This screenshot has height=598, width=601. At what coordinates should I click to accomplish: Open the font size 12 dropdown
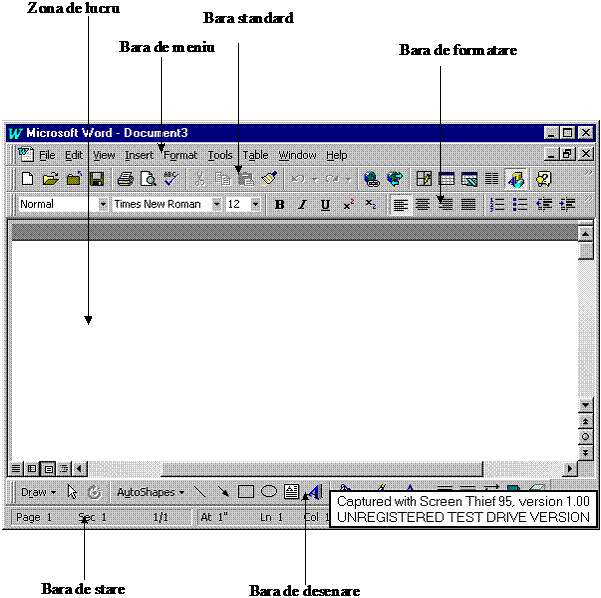(x=255, y=204)
